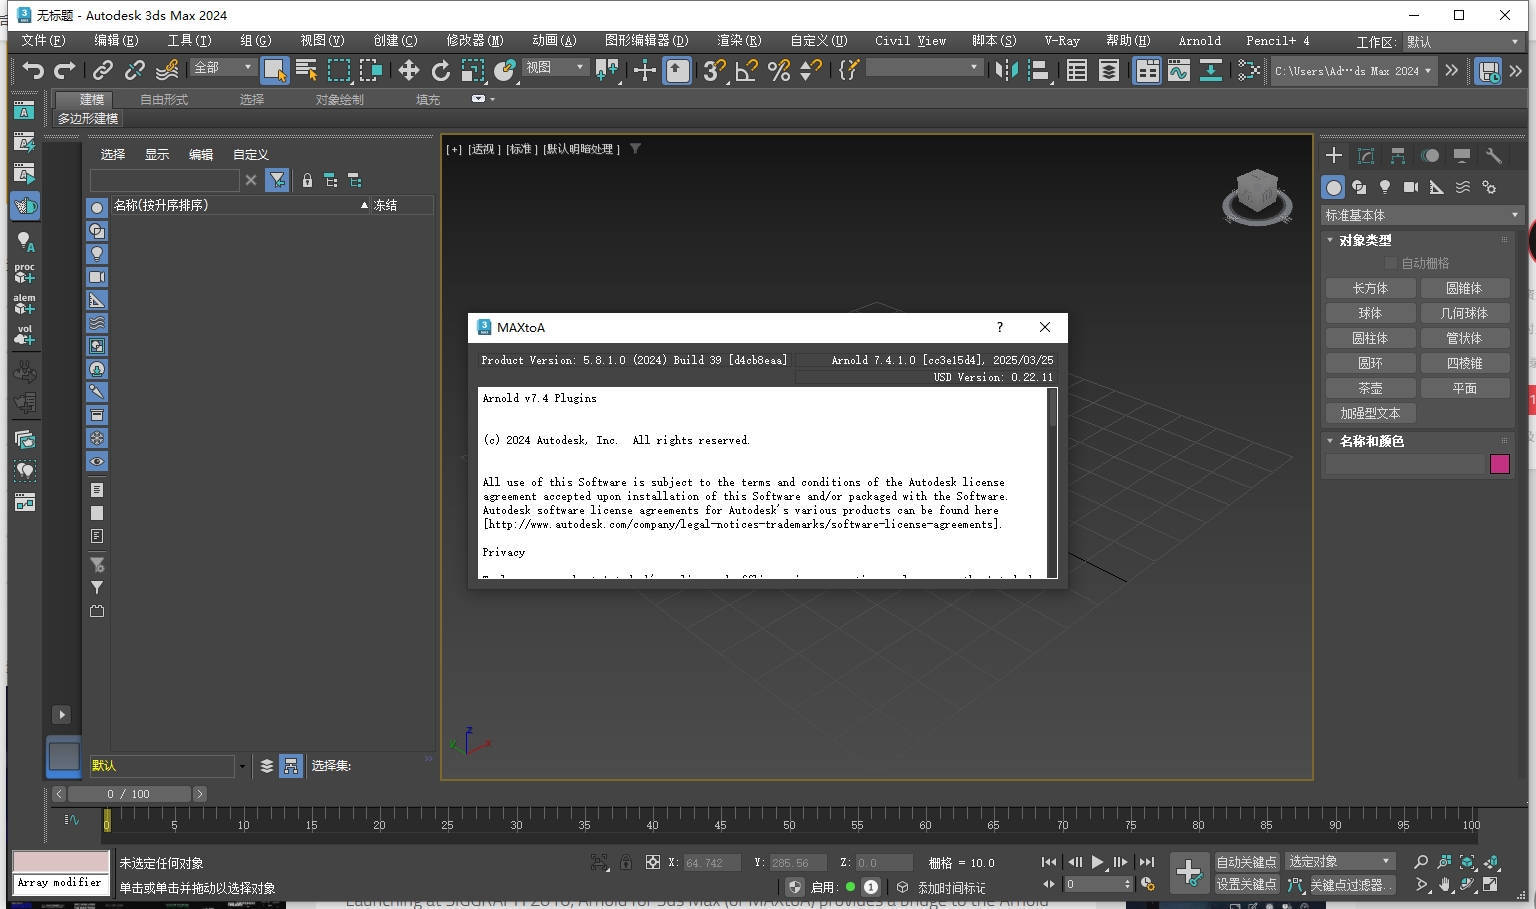Switch to 自由形式 ribbon tab
This screenshot has width=1536, height=909.
[164, 100]
